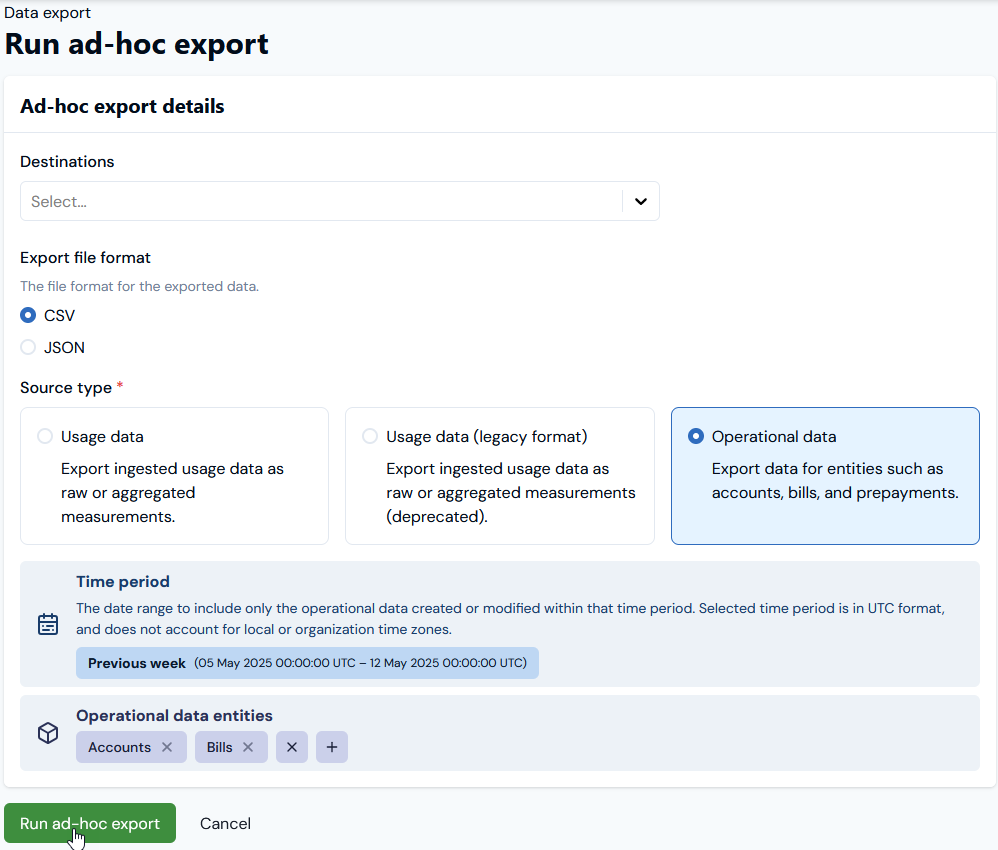
Task: Click the Destinations Select input field
Action: click(321, 201)
